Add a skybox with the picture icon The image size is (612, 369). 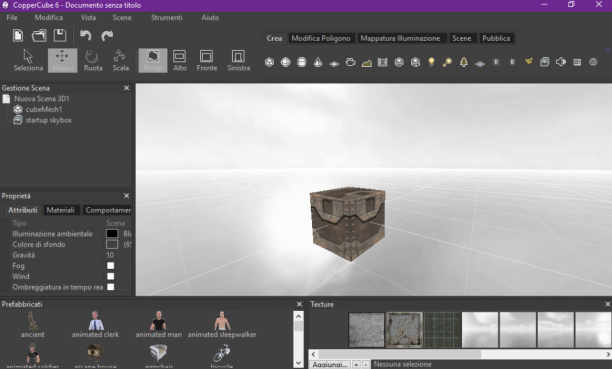pyautogui.click(x=544, y=62)
